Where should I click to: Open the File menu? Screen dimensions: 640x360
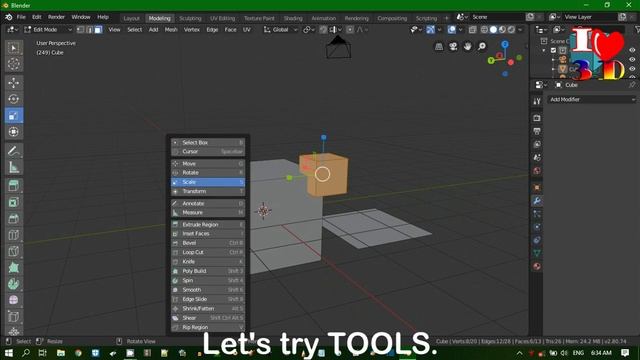click(21, 17)
